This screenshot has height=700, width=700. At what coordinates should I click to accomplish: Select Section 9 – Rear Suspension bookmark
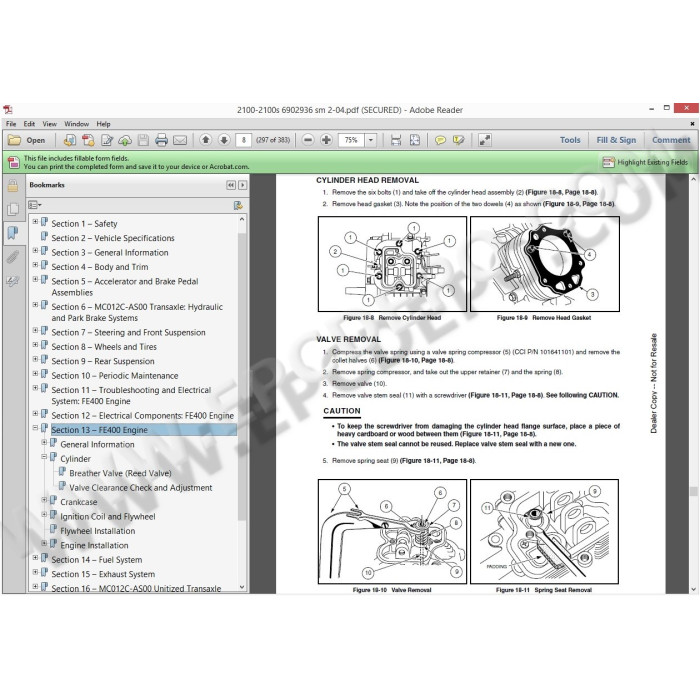(x=103, y=361)
